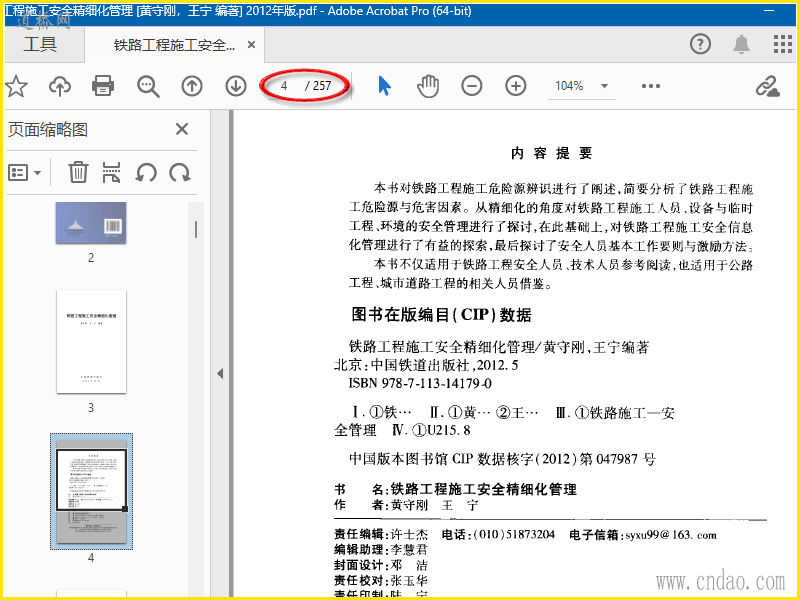
Task: Click the line 北京:中国铁道出版社,2012.5
Action: pos(427,365)
